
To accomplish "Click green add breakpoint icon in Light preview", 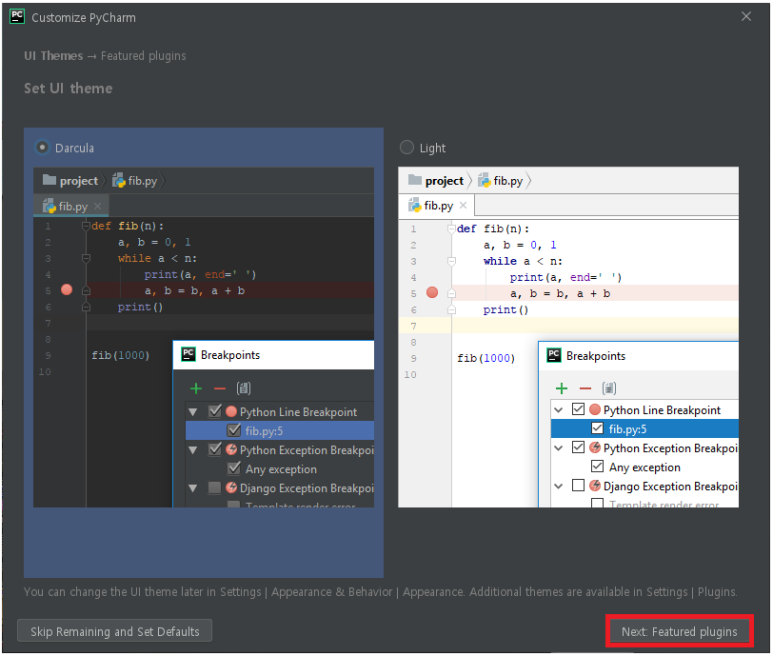I will tap(562, 388).
